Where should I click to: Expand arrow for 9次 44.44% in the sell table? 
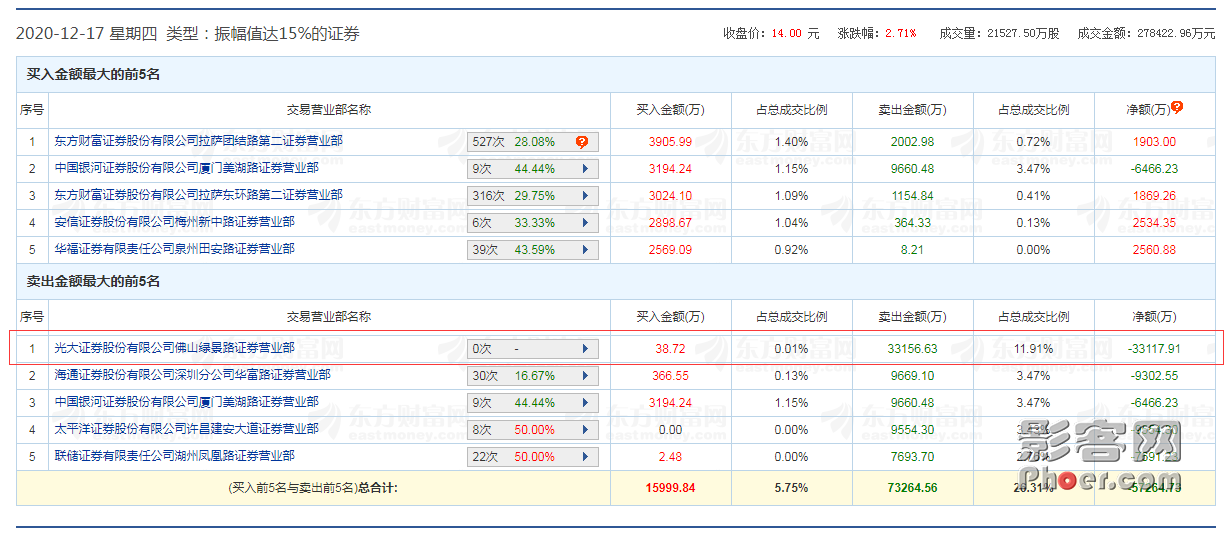584,403
